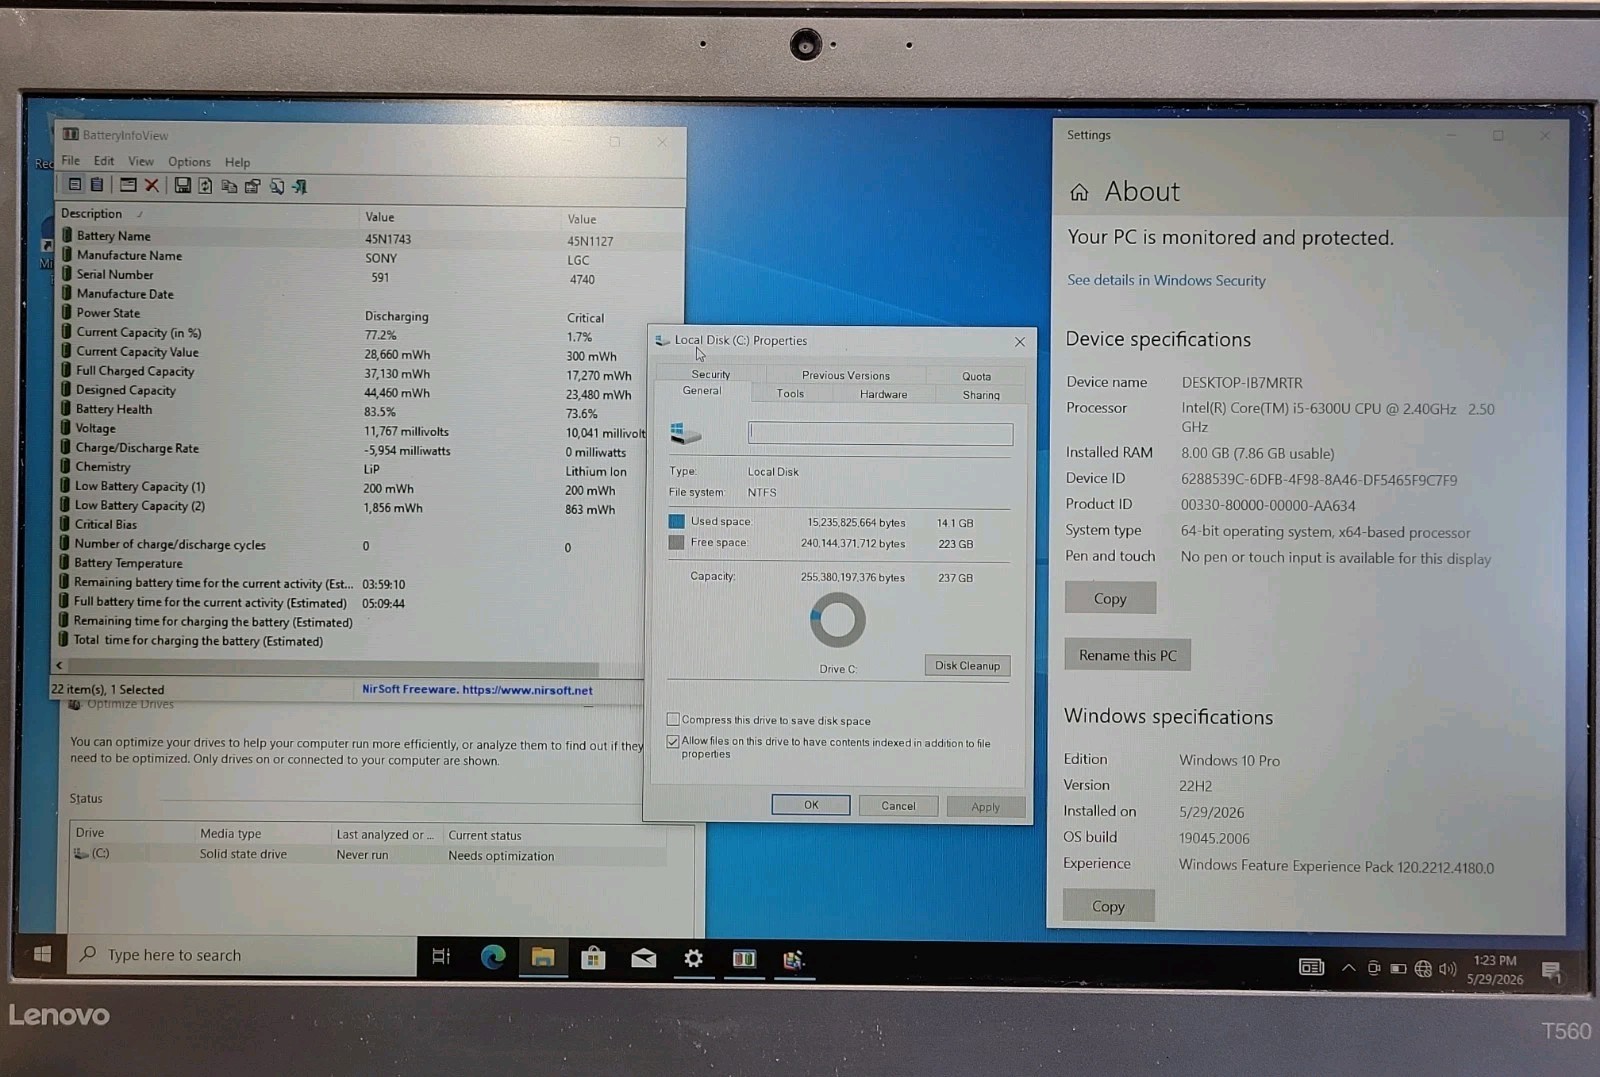Click Cancel in Local Disk Properties
The image size is (1600, 1077).
coord(898,806)
